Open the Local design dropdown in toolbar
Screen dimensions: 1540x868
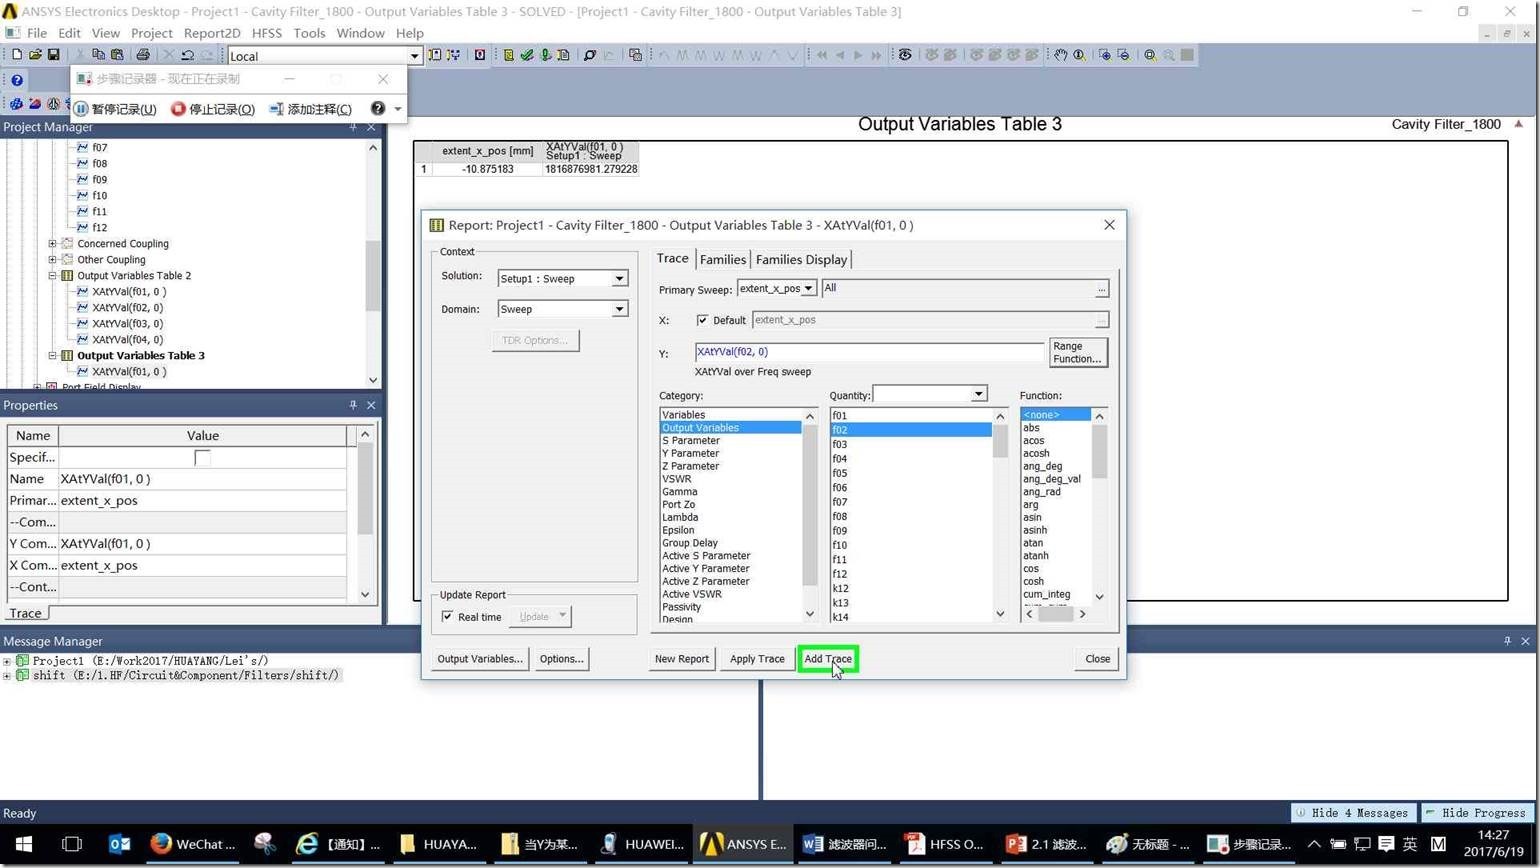[x=413, y=56]
